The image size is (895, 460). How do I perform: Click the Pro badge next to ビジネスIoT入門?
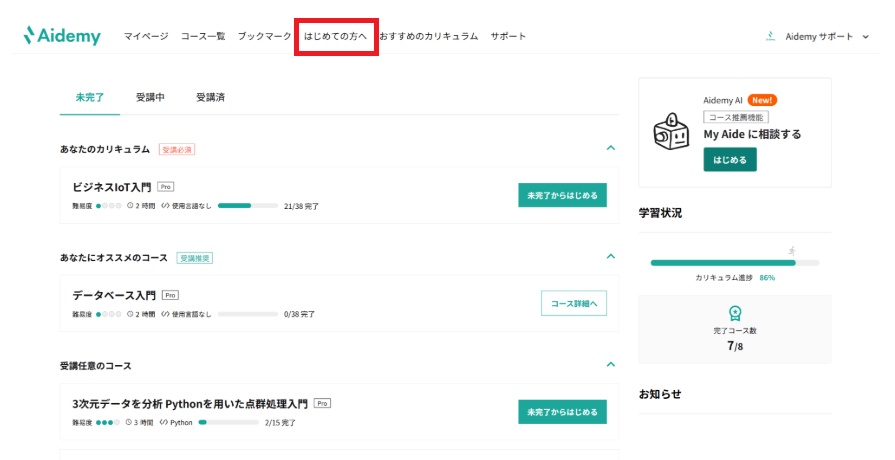[x=166, y=186]
